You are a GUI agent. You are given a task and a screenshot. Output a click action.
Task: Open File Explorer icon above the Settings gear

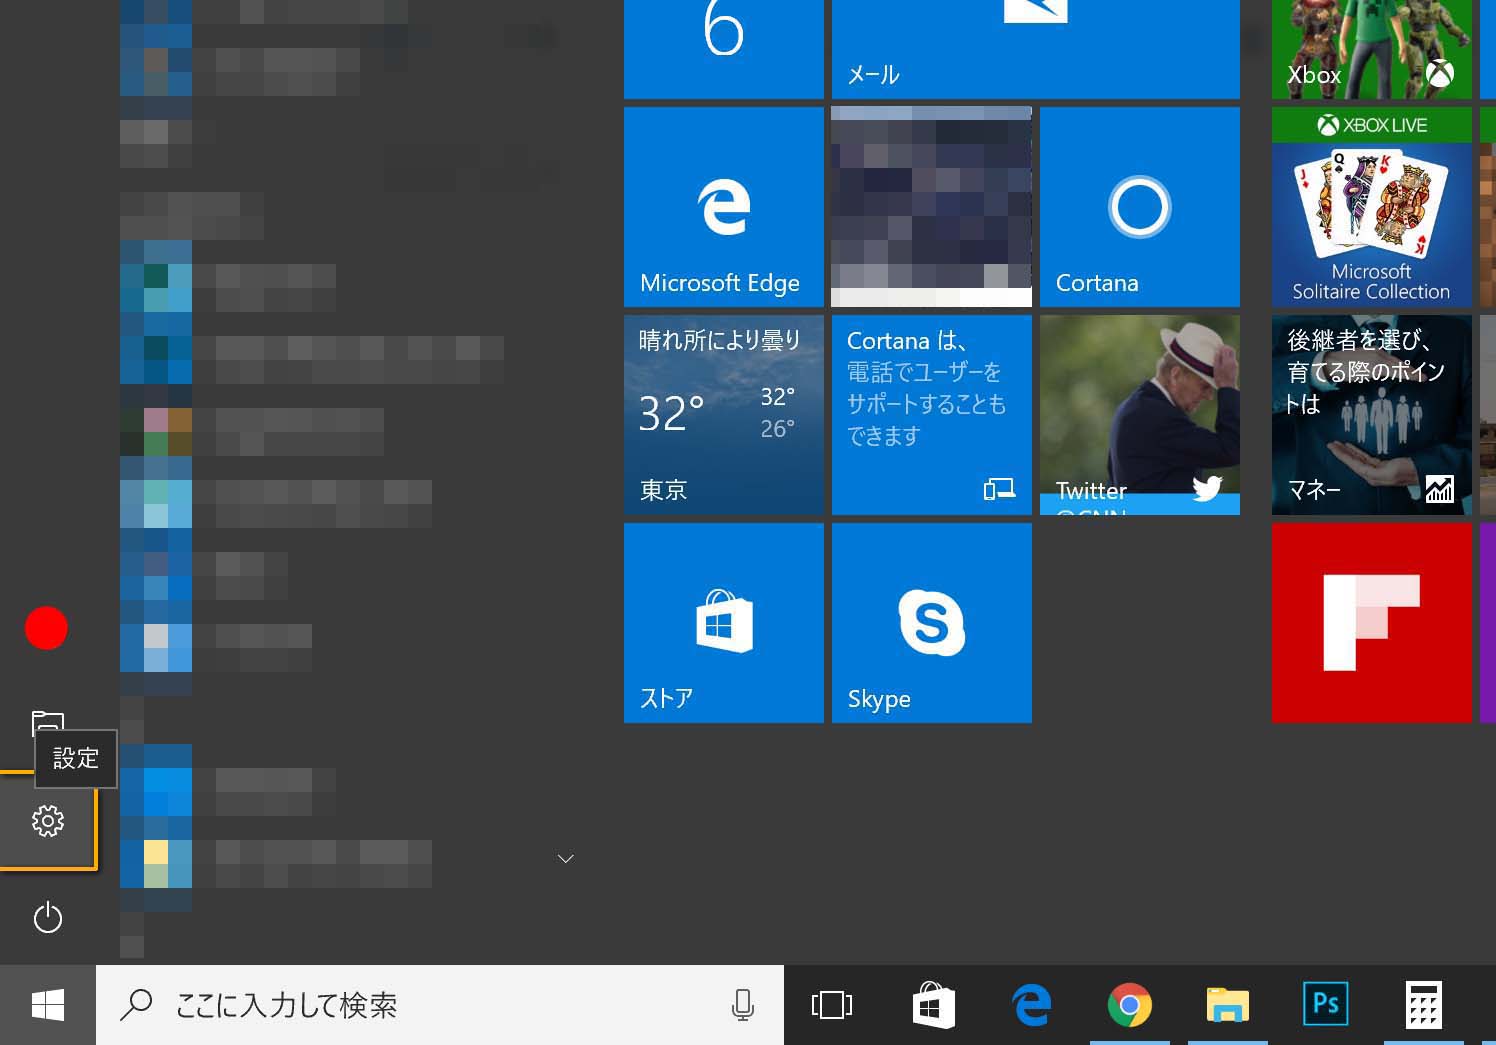pyautogui.click(x=47, y=722)
